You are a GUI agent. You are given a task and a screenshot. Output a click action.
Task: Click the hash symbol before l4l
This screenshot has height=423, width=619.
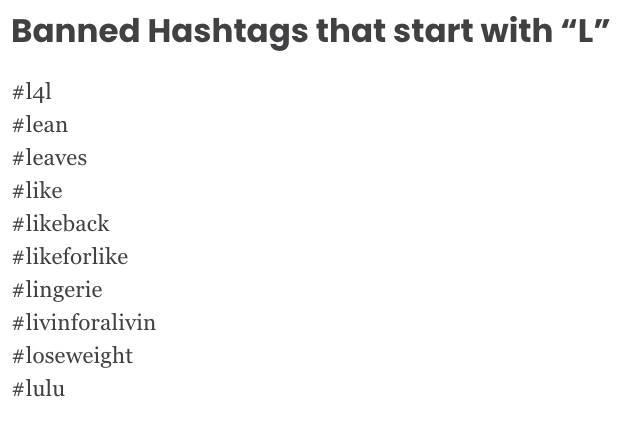19,93
